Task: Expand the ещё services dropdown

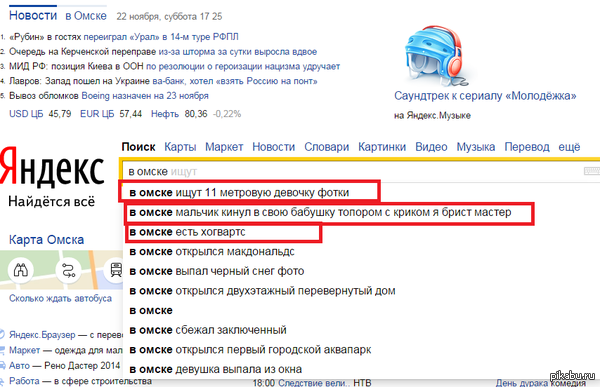Action: [x=569, y=147]
